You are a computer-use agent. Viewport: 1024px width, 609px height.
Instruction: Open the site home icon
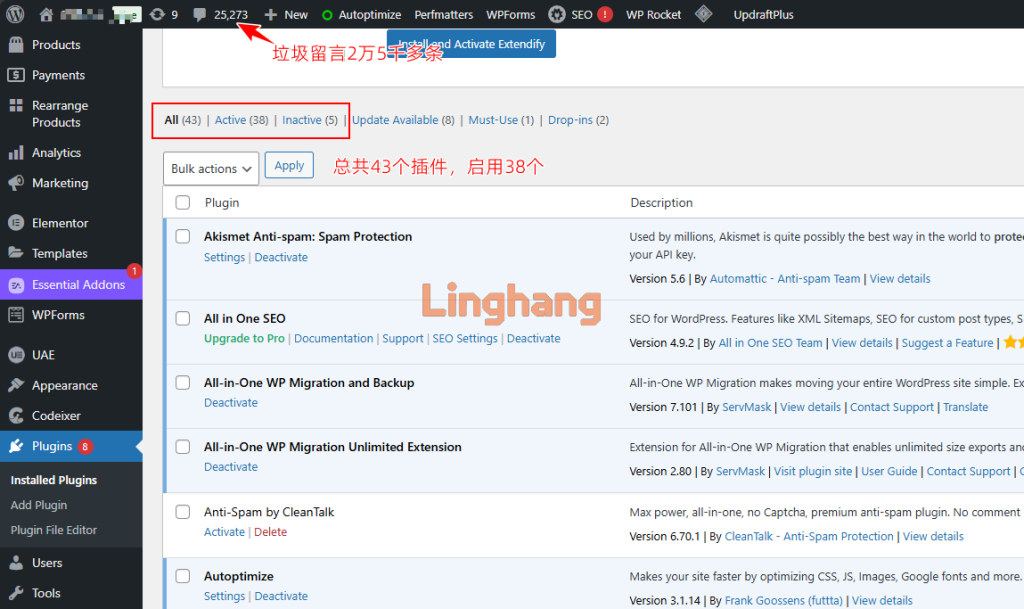point(46,15)
